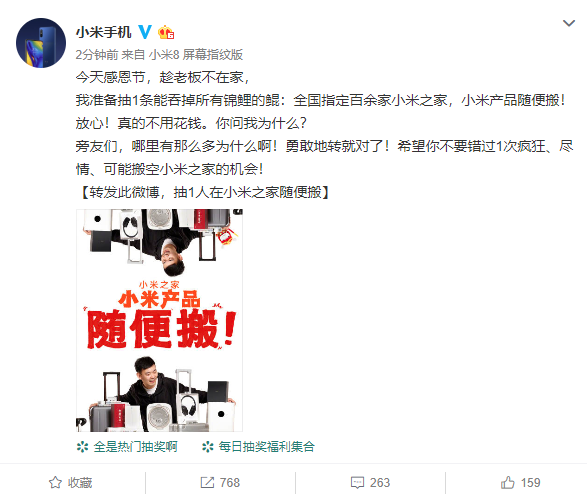Screen dimensions: 587x496
Task: Click the thumbs-up like icon
Action: point(508,482)
